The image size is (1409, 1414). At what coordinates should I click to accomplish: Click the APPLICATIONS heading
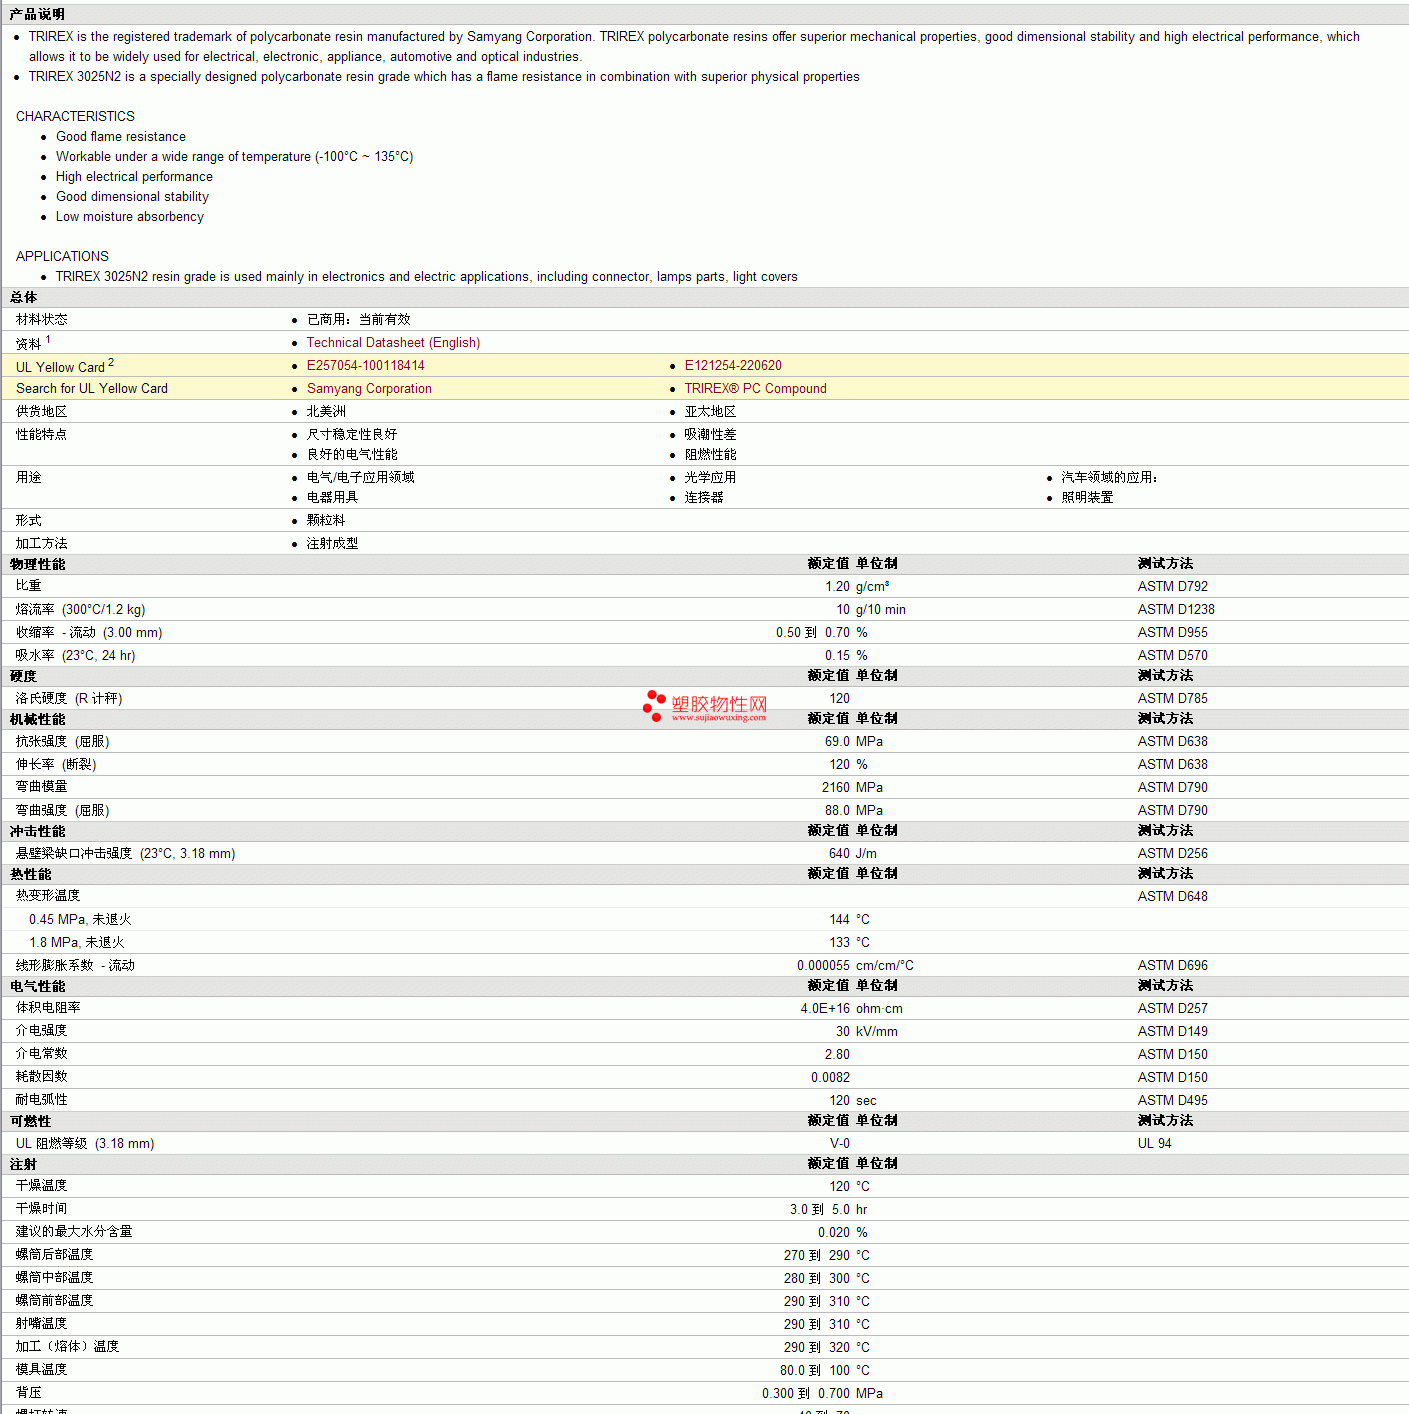(62, 256)
